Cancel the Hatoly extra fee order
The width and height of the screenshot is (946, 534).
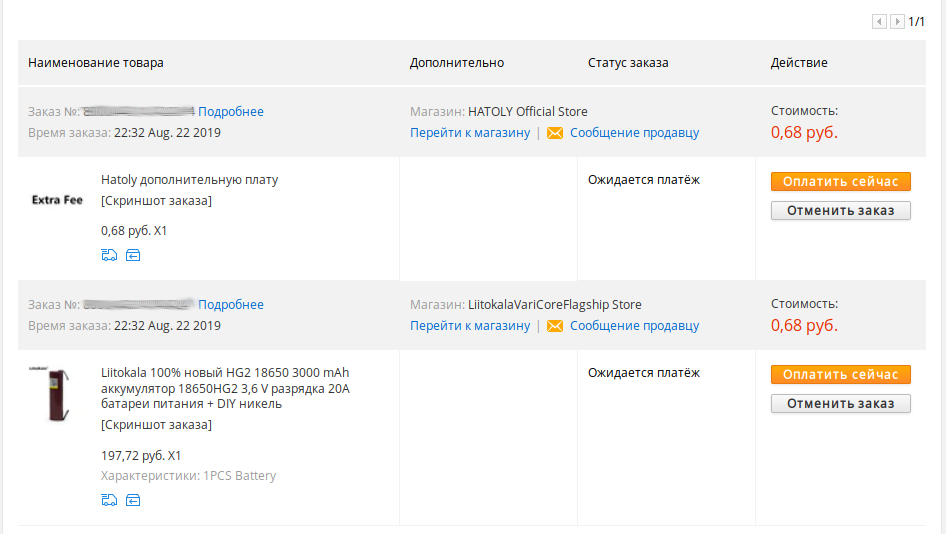pyautogui.click(x=840, y=211)
